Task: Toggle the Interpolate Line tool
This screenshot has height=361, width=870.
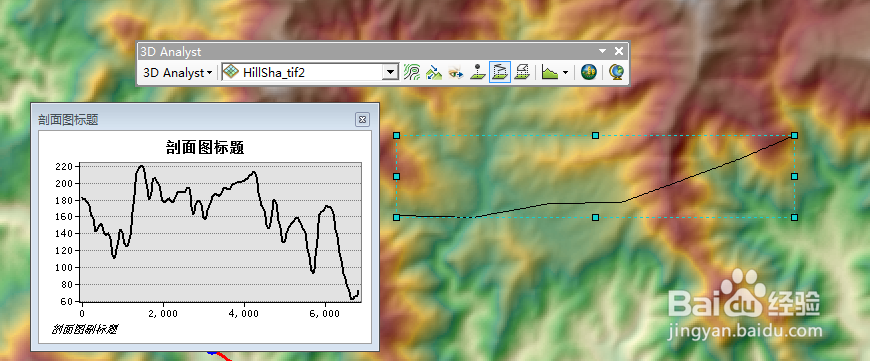Action: (x=500, y=73)
